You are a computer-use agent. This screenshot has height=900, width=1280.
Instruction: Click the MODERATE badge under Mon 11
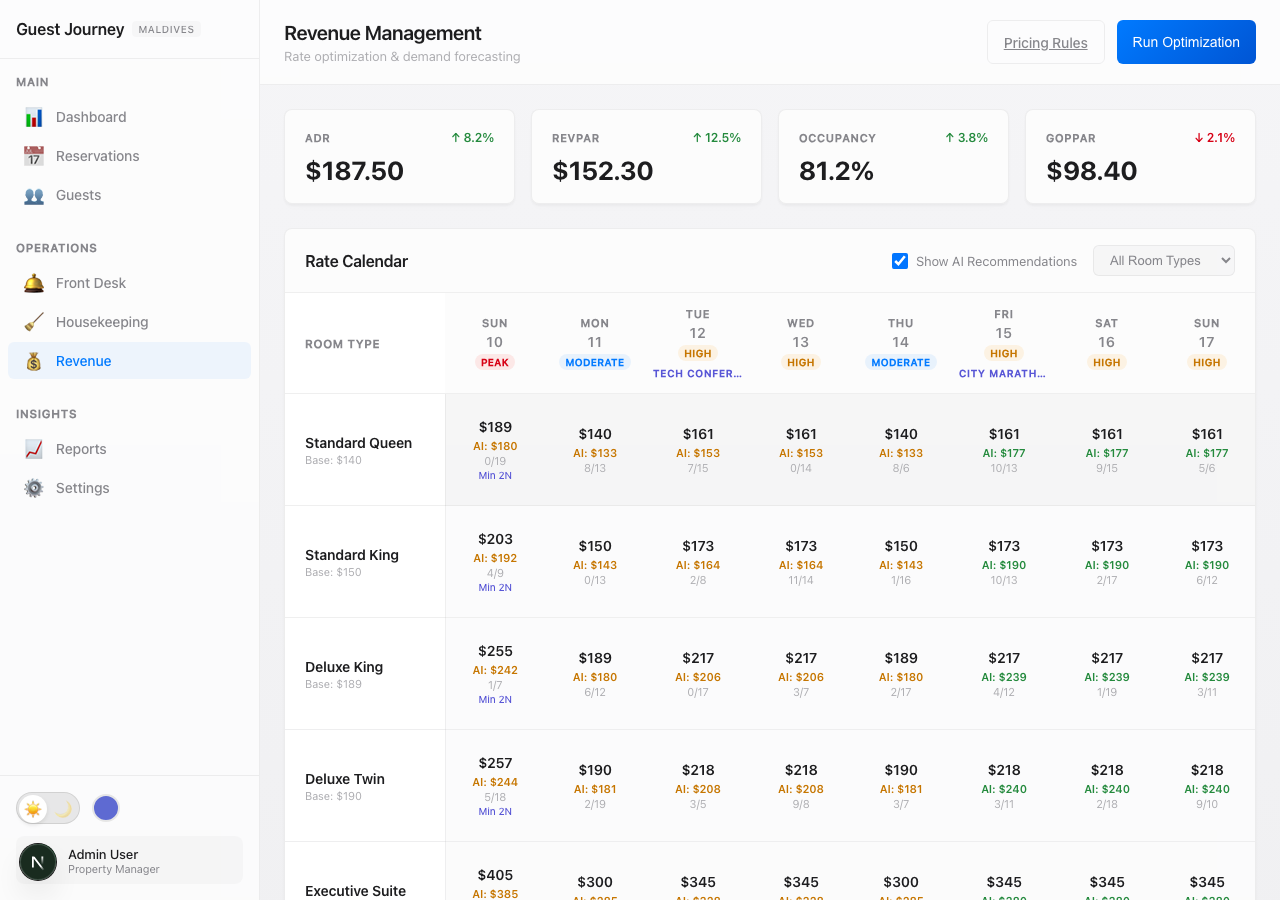(x=595, y=362)
